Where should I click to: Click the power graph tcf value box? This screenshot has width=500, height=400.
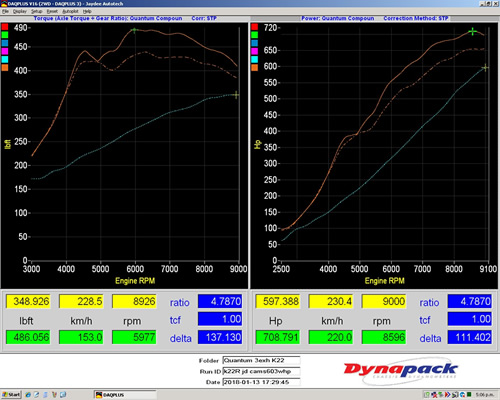tap(469, 319)
